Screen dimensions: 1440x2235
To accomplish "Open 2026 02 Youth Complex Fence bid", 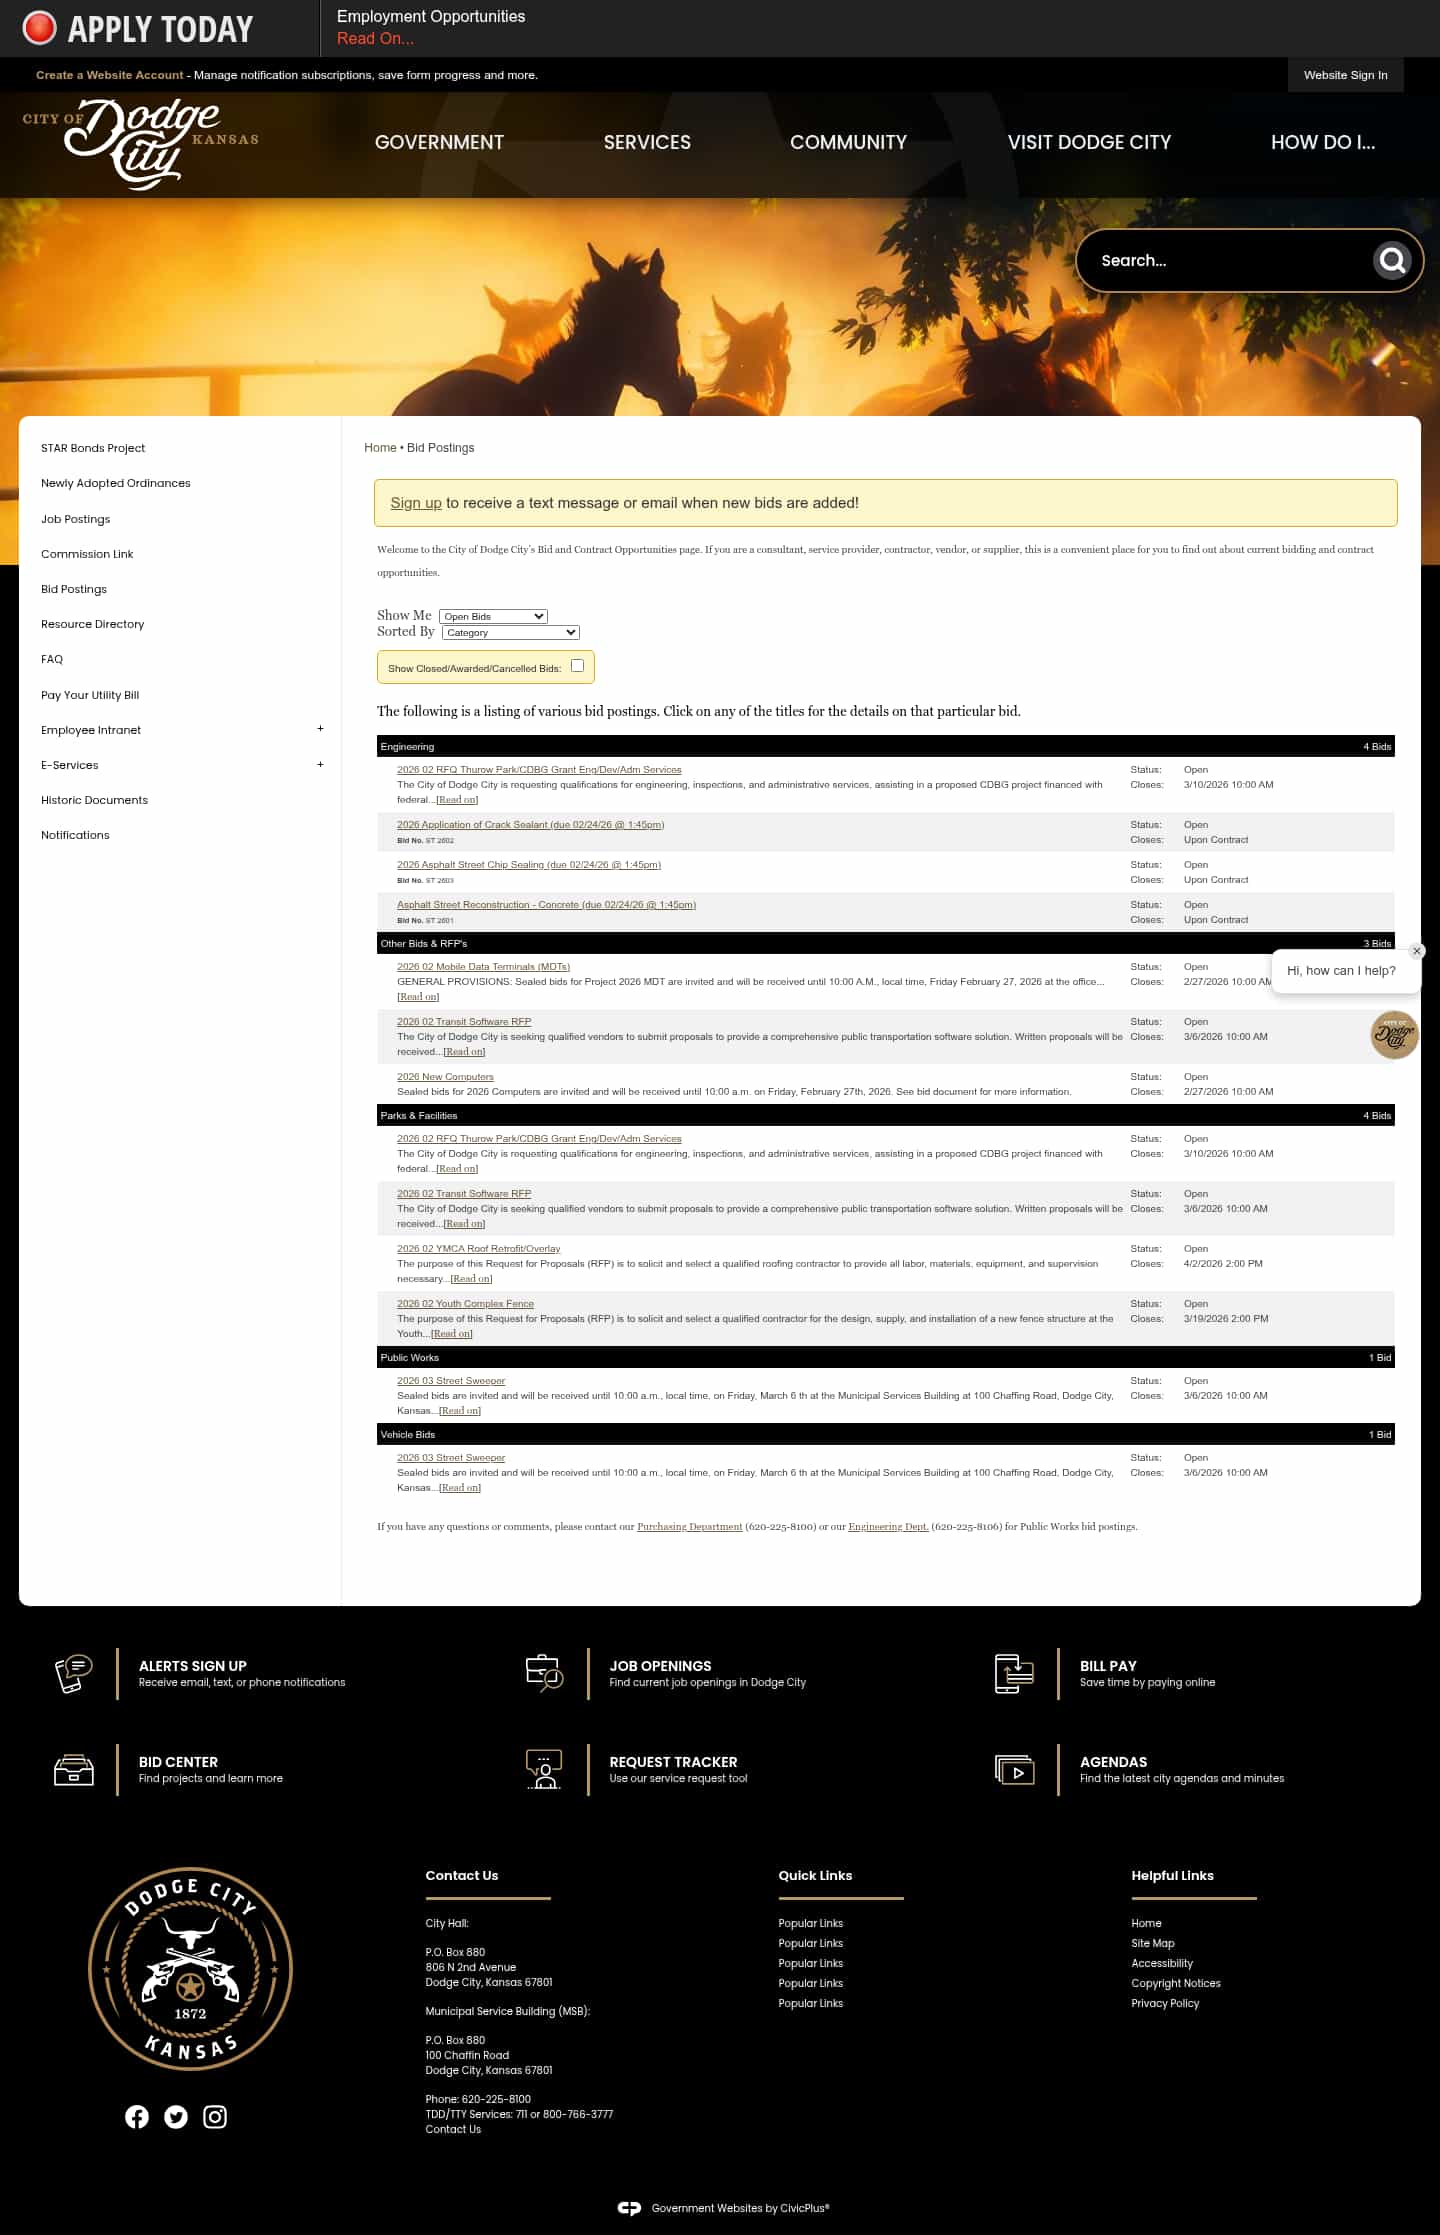I will [x=465, y=1304].
